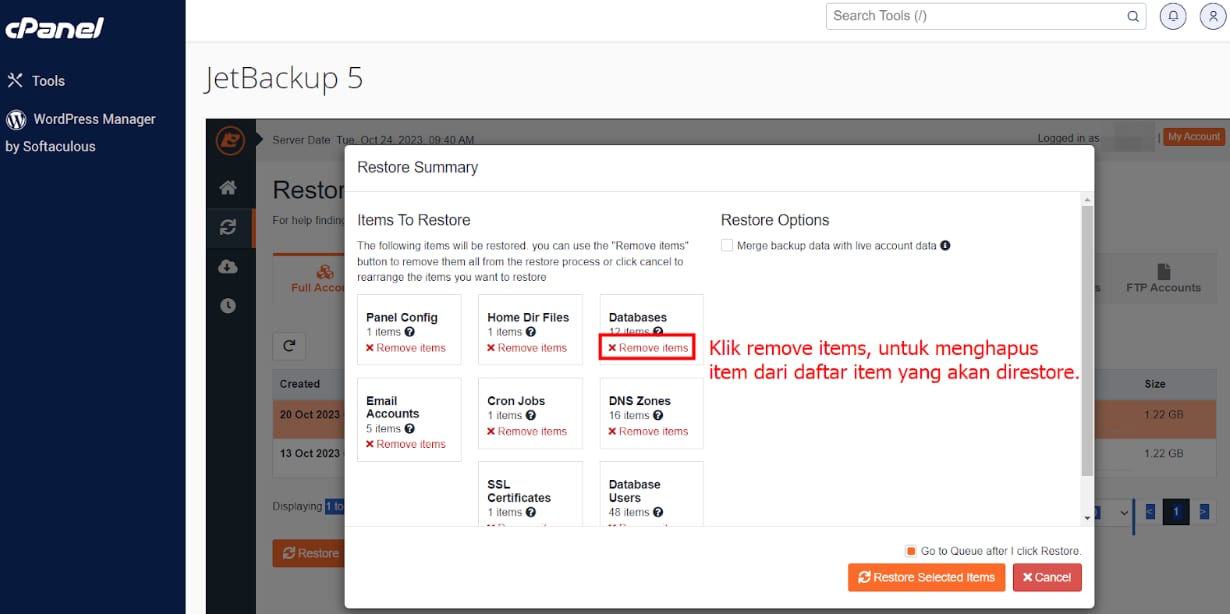Open the JetBackup restore arrows icon

(x=229, y=227)
